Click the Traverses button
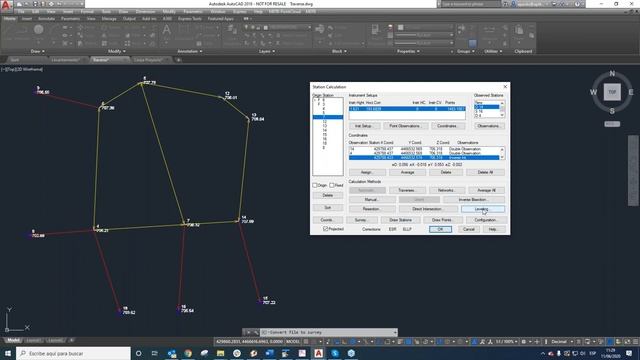Viewport: 640px width, 360px height. pyautogui.click(x=407, y=190)
